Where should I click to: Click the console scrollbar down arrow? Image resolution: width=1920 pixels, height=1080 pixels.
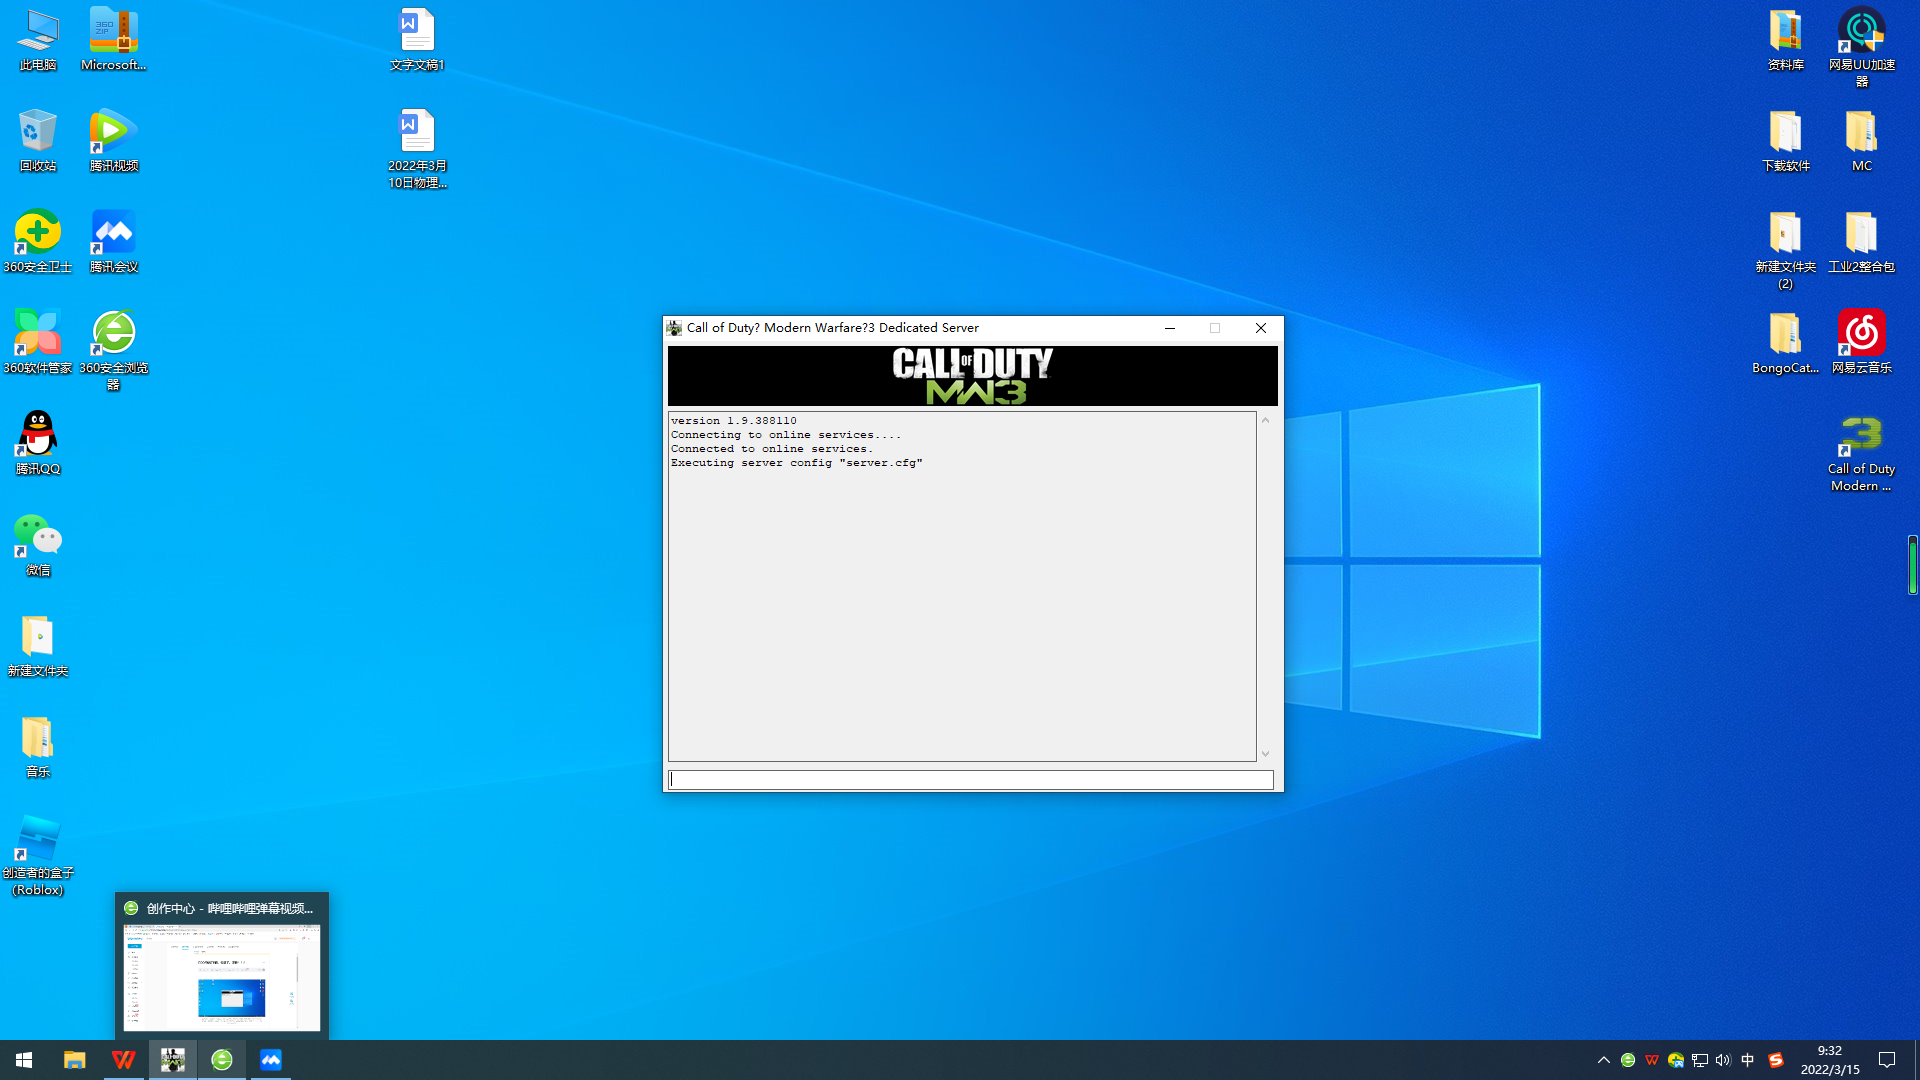tap(1265, 754)
